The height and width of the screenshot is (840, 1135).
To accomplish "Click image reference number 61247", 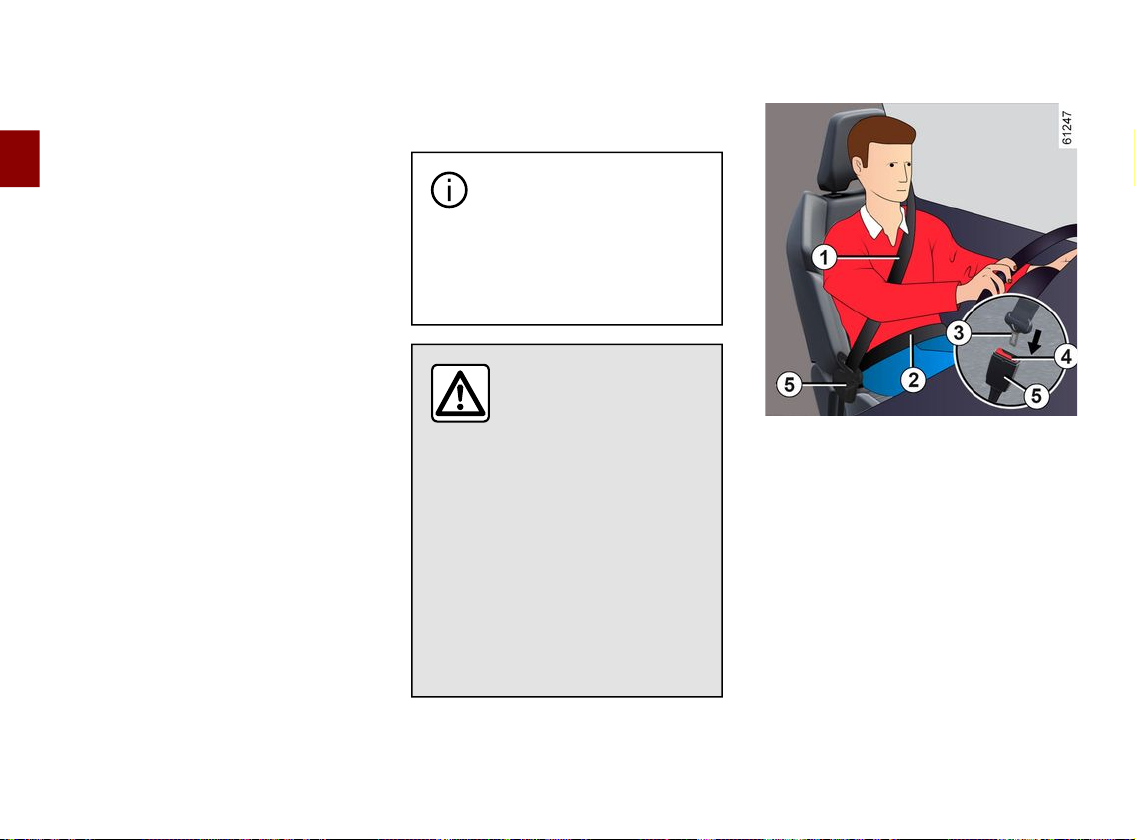I will click(1067, 127).
